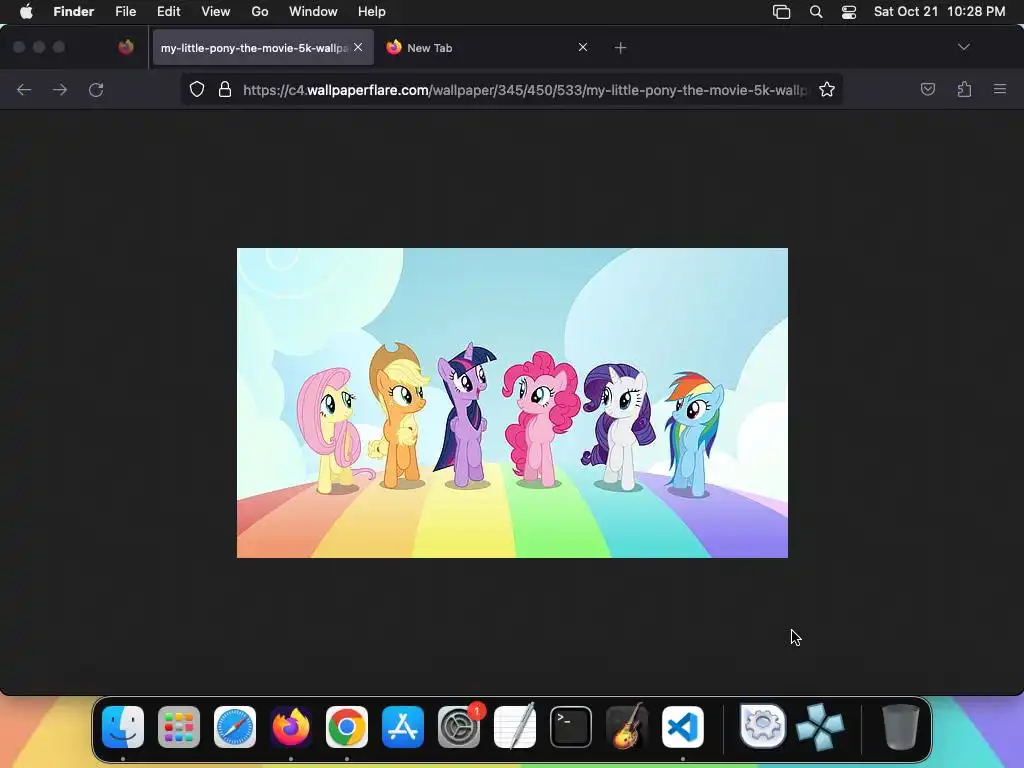Open TextEdit from the Dock
The width and height of the screenshot is (1024, 768).
tap(515, 727)
